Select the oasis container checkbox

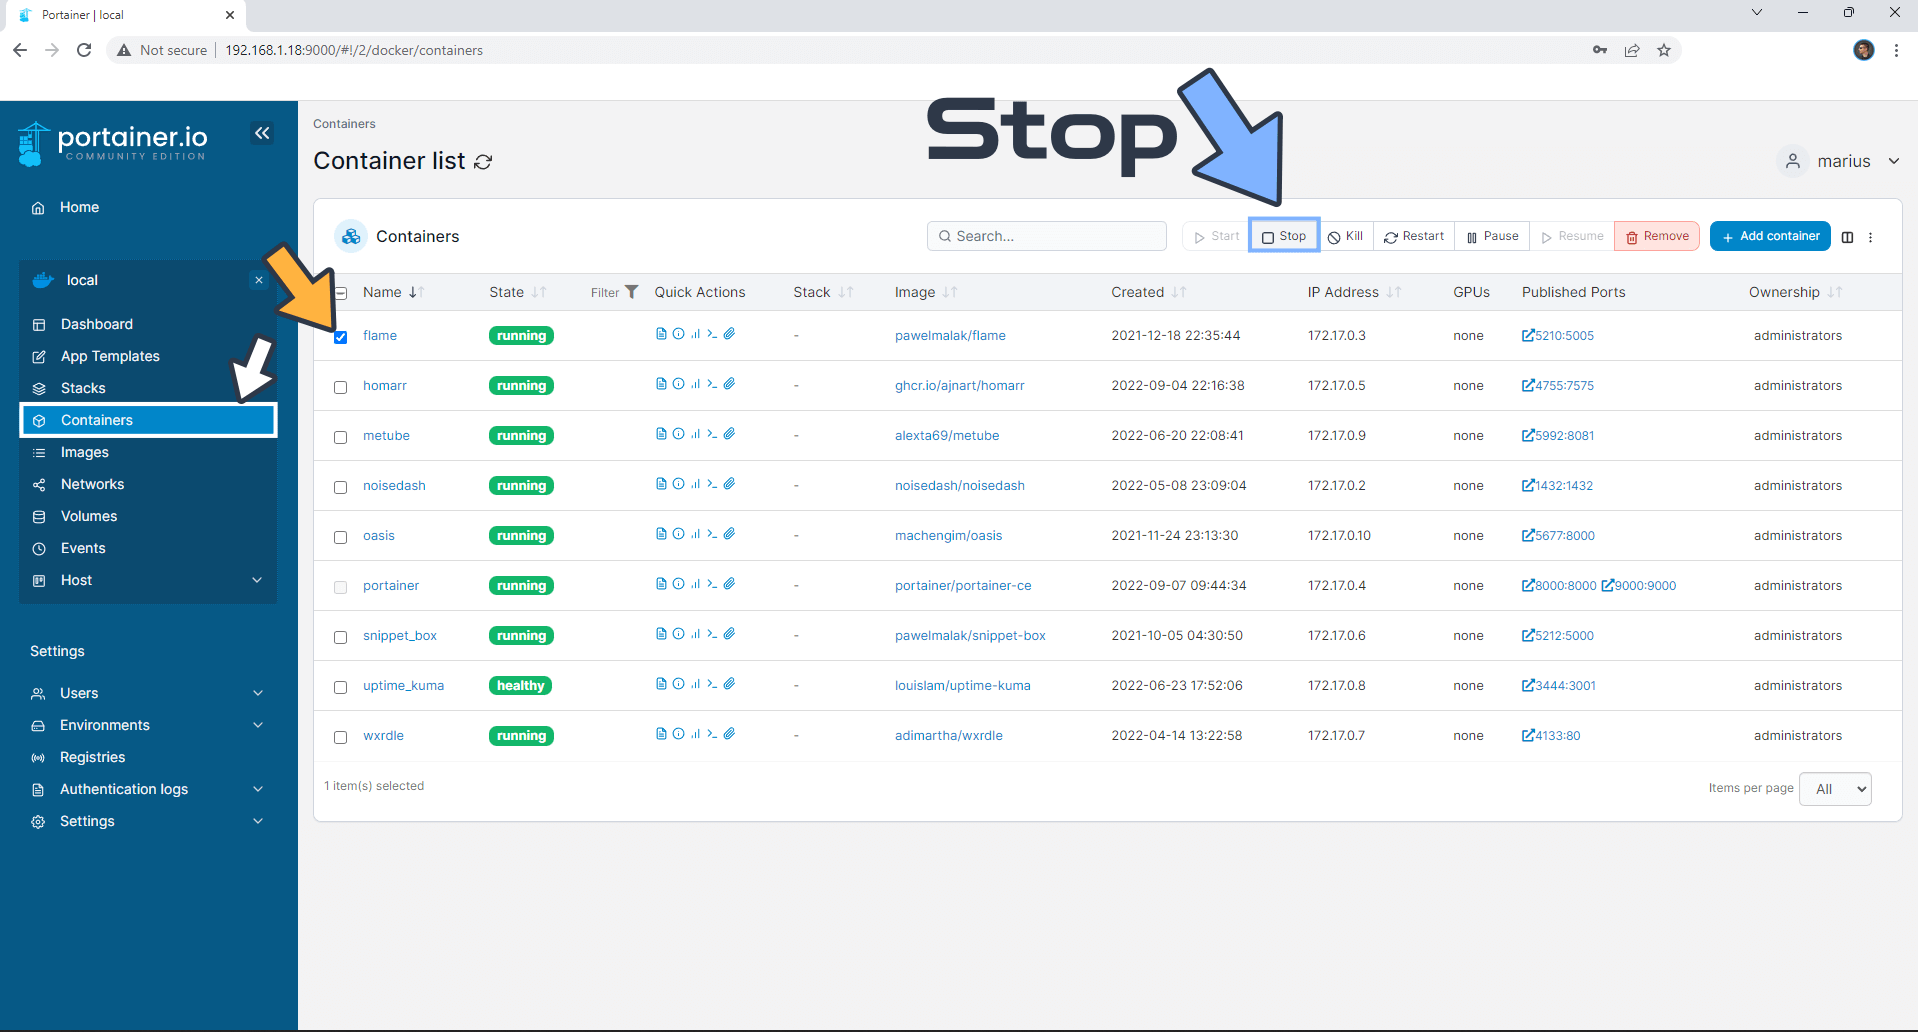341,537
